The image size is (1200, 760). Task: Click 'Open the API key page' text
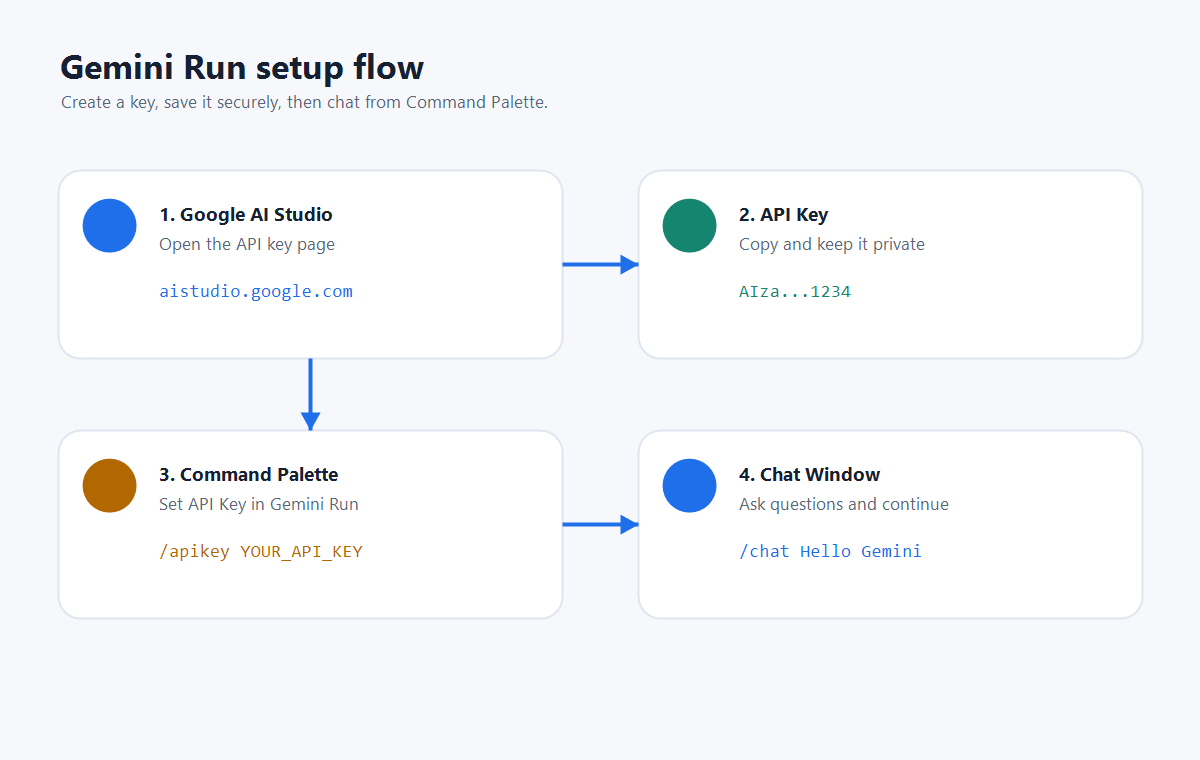pyautogui.click(x=247, y=244)
